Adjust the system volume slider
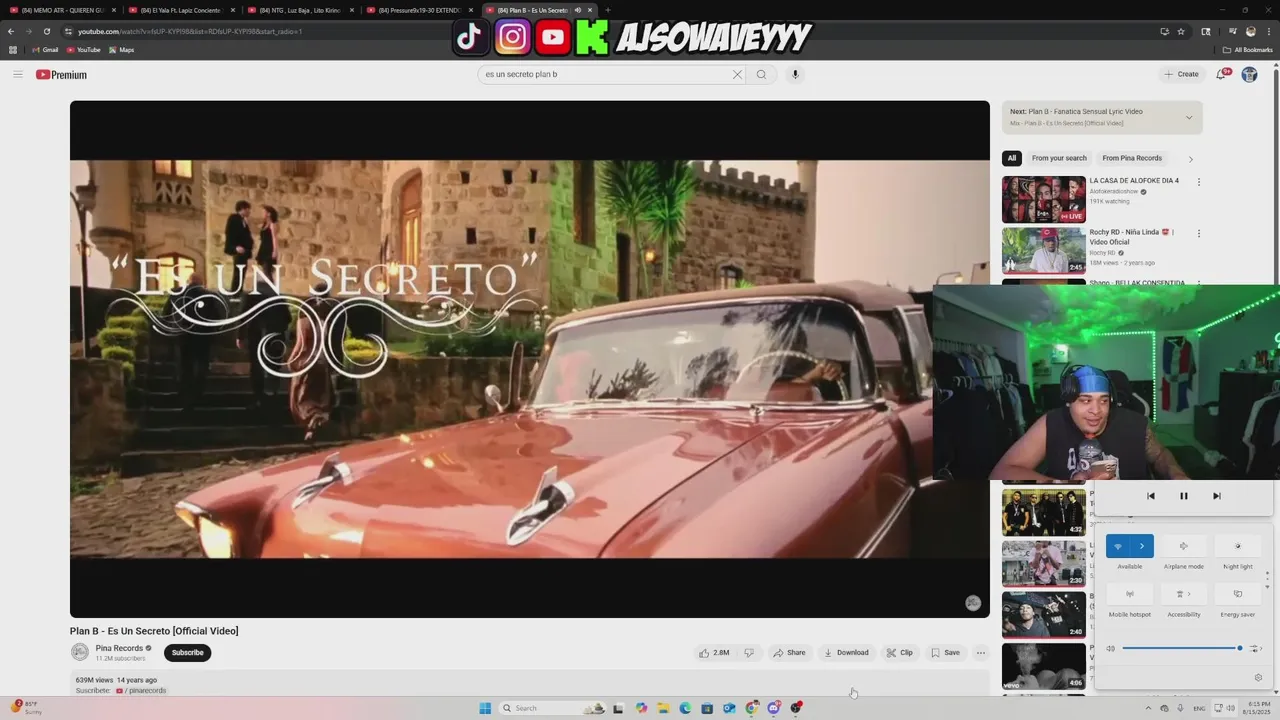 (1181, 648)
